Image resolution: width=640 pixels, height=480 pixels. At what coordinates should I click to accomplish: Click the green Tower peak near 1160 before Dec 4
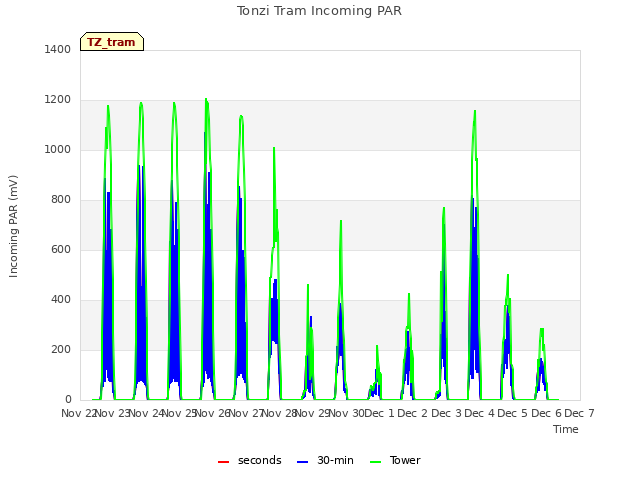[475, 111]
